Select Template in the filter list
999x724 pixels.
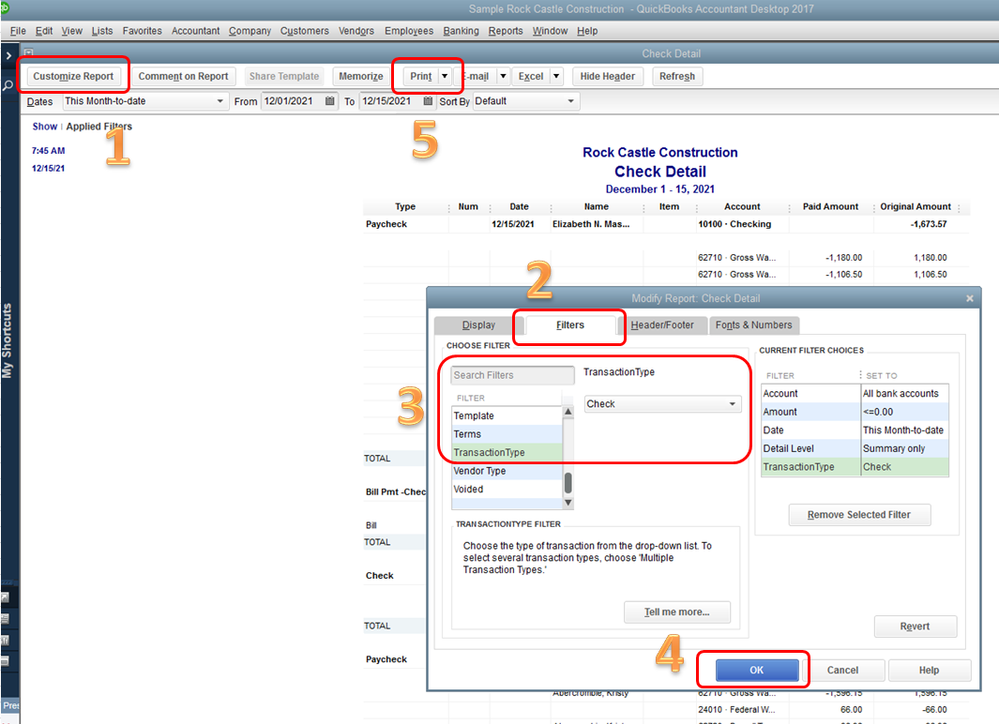coord(507,416)
